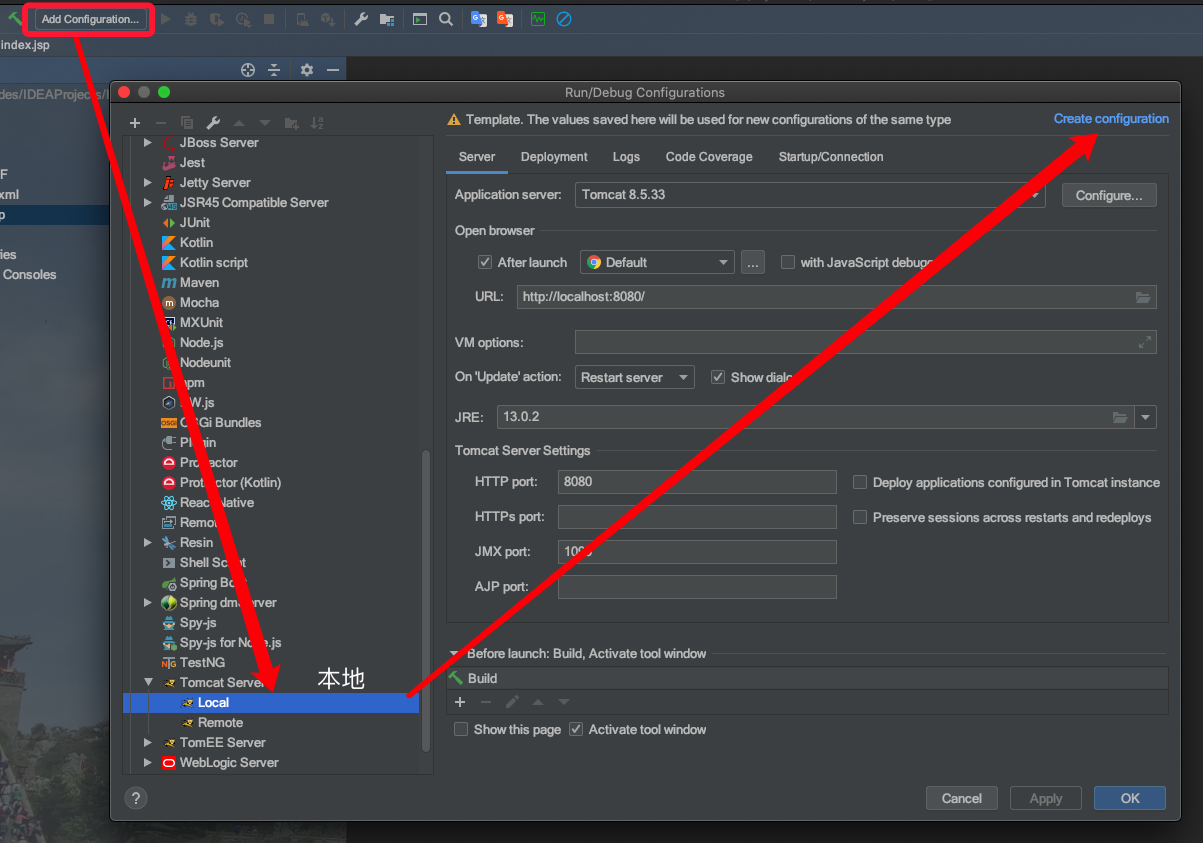Image resolution: width=1203 pixels, height=843 pixels.
Task: Click the Configure... button
Action: coord(1109,195)
